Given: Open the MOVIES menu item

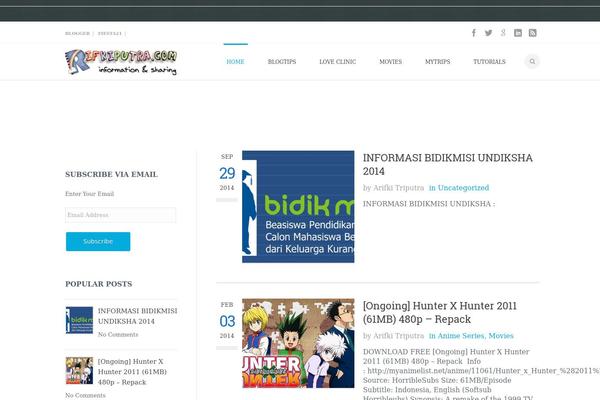Looking at the screenshot, I should point(390,62).
